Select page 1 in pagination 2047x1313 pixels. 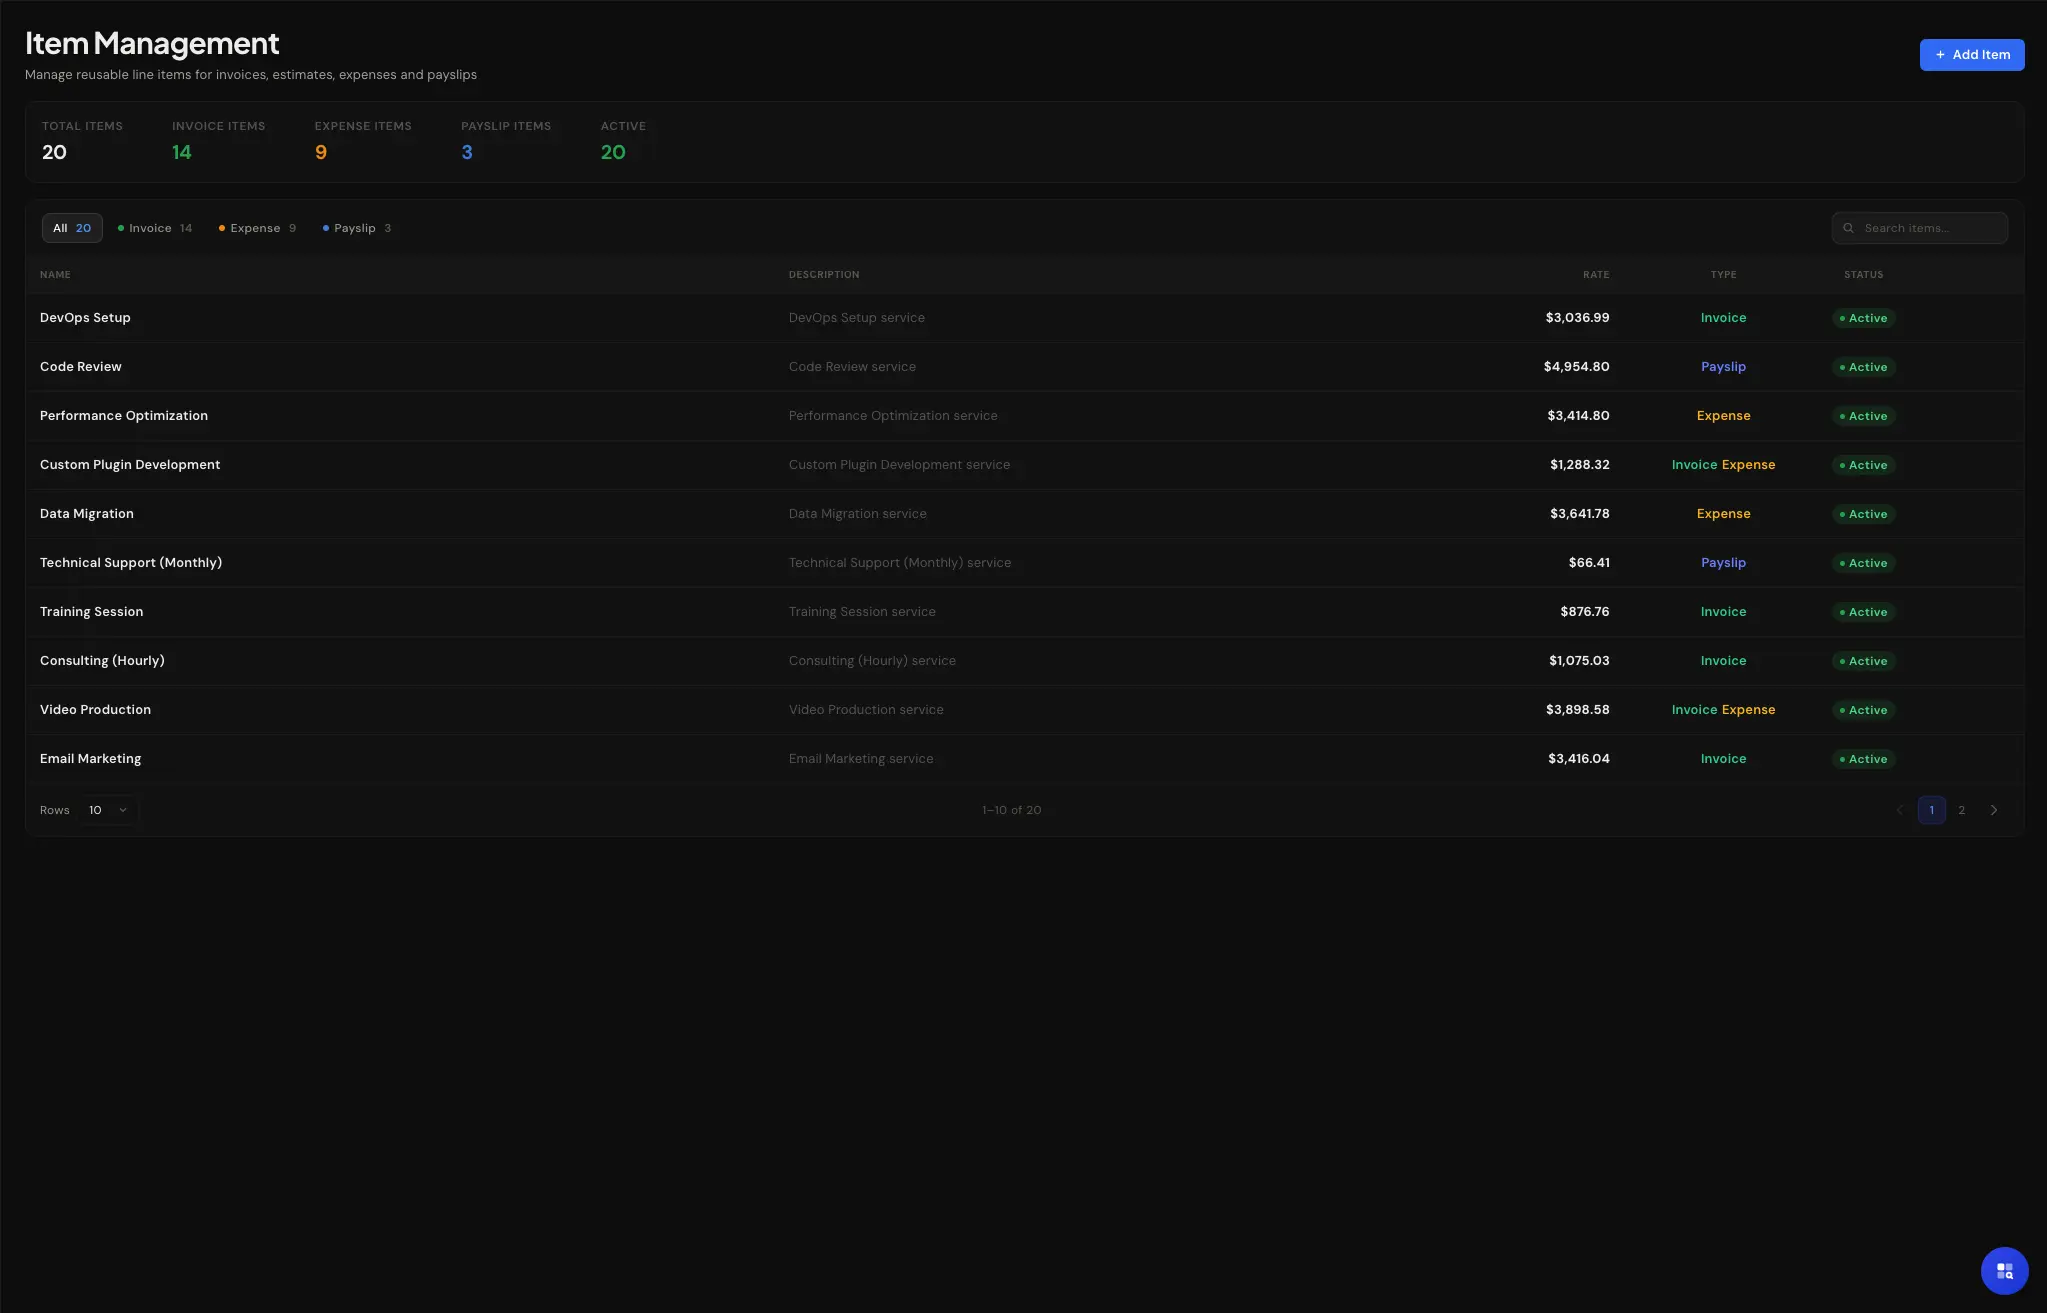[x=1931, y=810]
